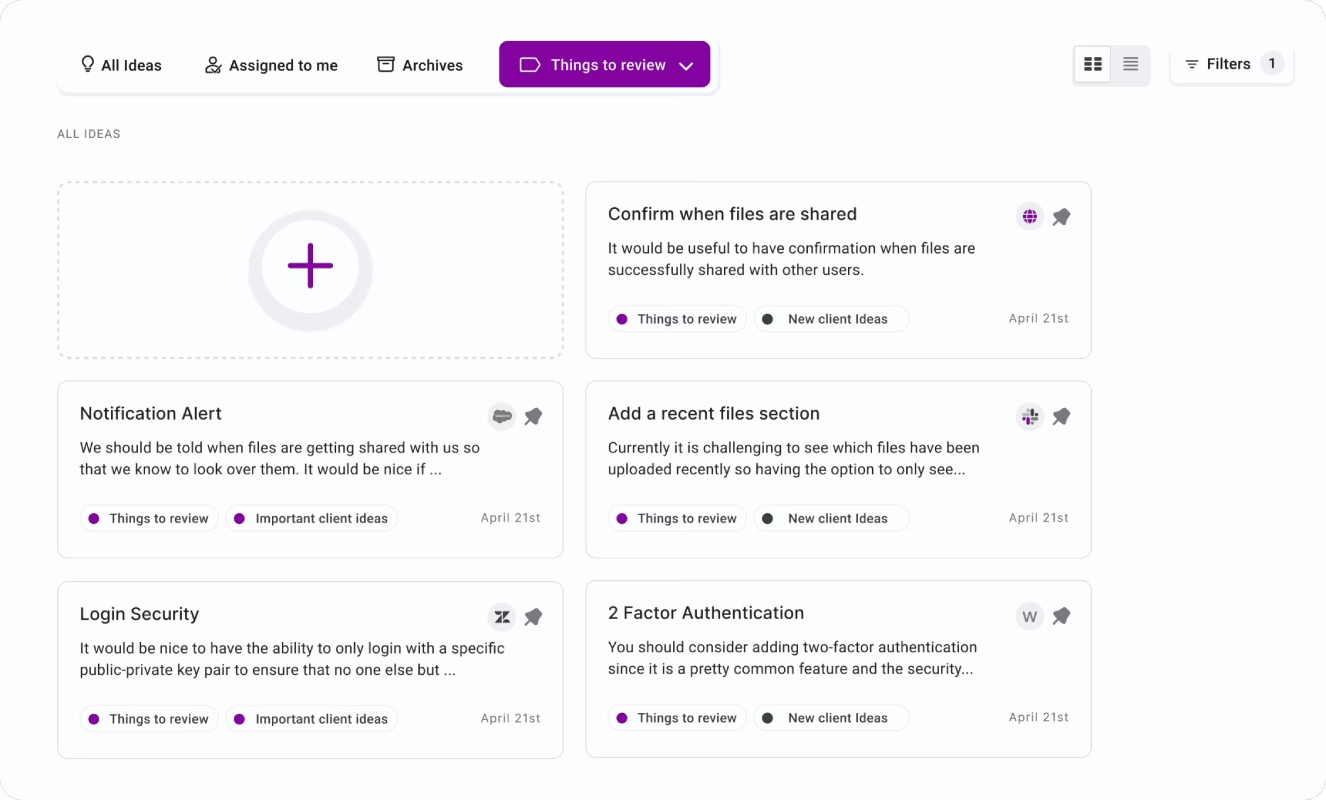Click New client Ideas tag on 2 Factor Authentication card

[x=831, y=718]
